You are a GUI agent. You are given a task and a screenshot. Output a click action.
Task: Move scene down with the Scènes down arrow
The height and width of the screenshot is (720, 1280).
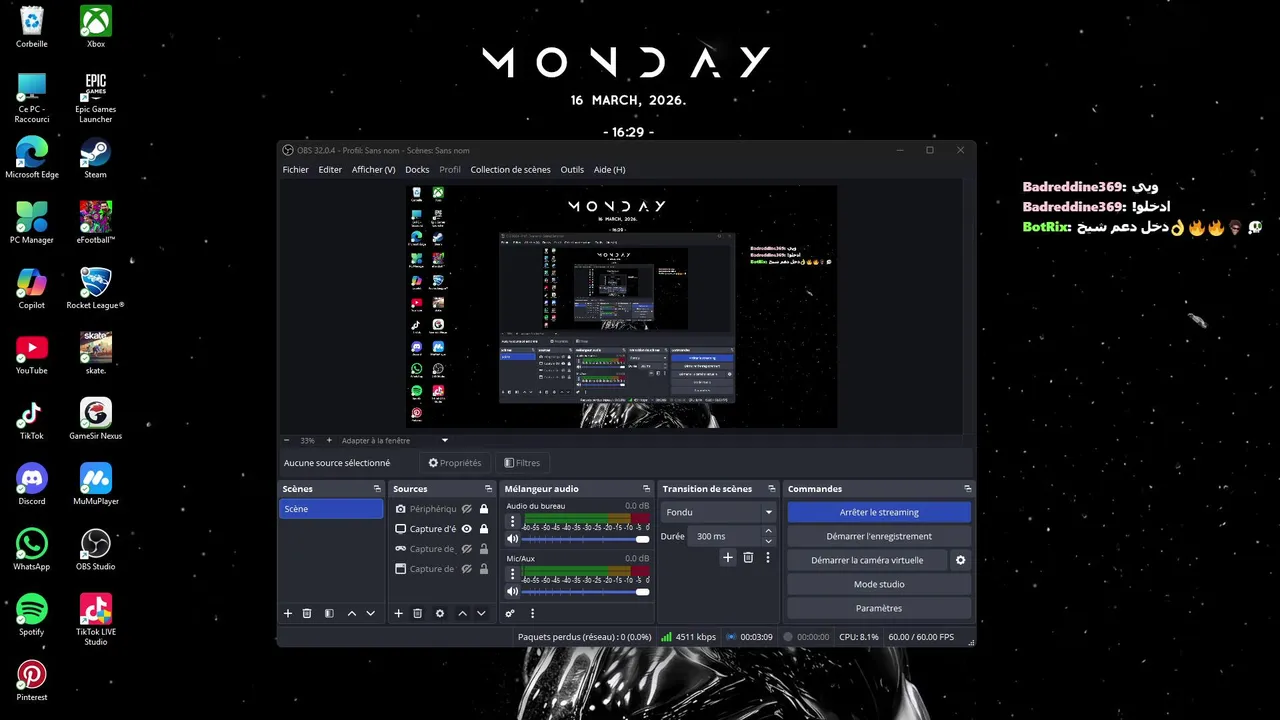pos(371,613)
